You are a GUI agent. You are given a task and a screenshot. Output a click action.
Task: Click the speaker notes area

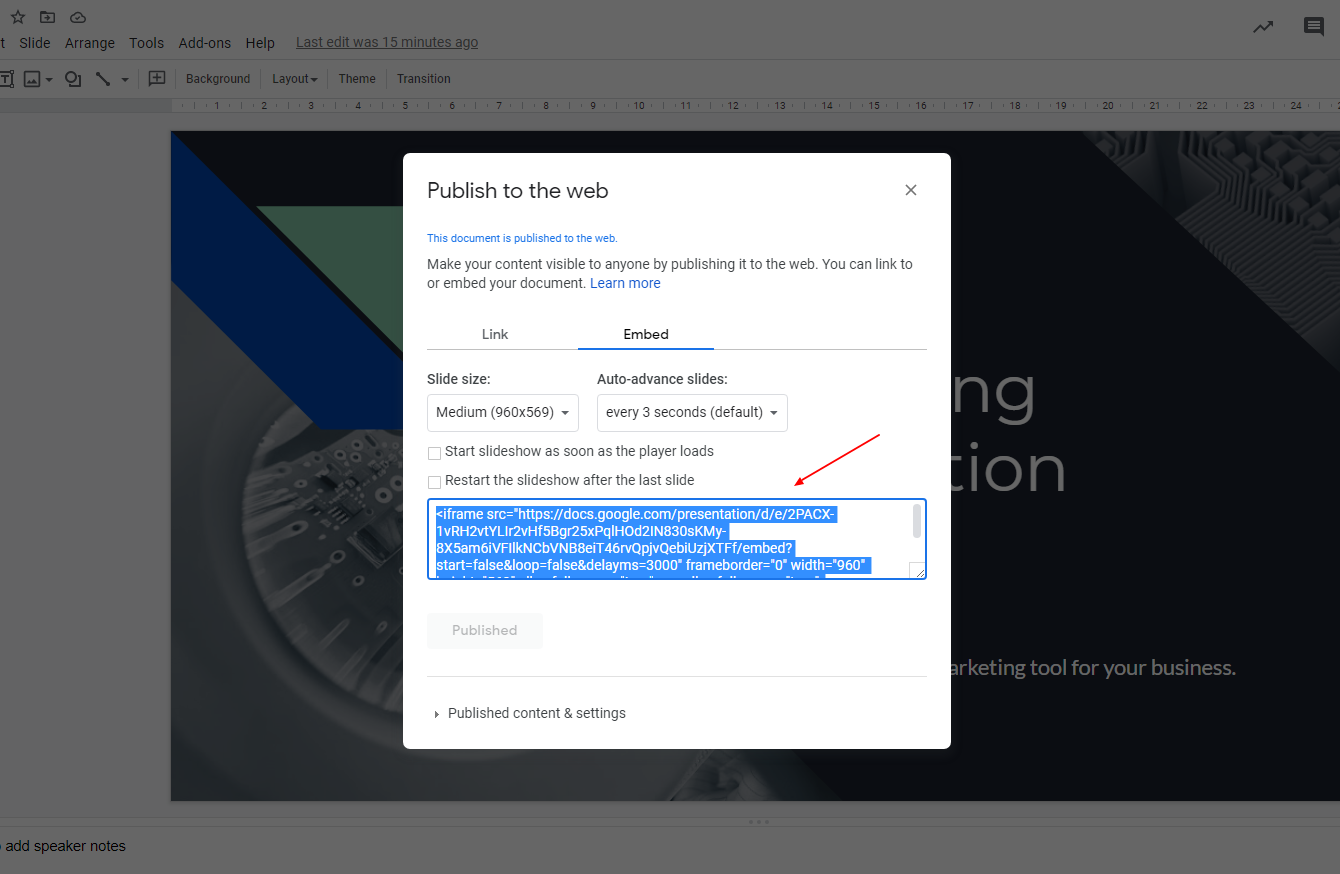63,846
